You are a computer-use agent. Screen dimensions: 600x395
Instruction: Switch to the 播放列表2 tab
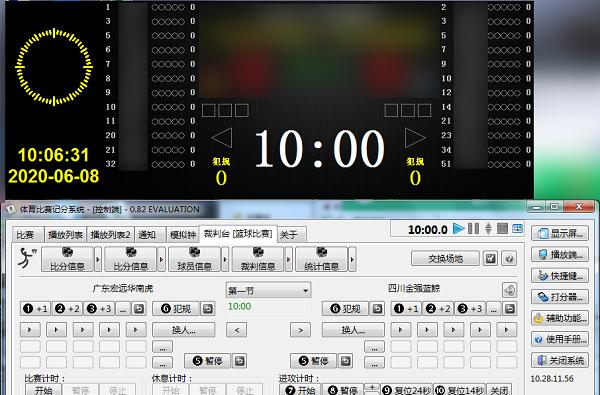(x=111, y=235)
